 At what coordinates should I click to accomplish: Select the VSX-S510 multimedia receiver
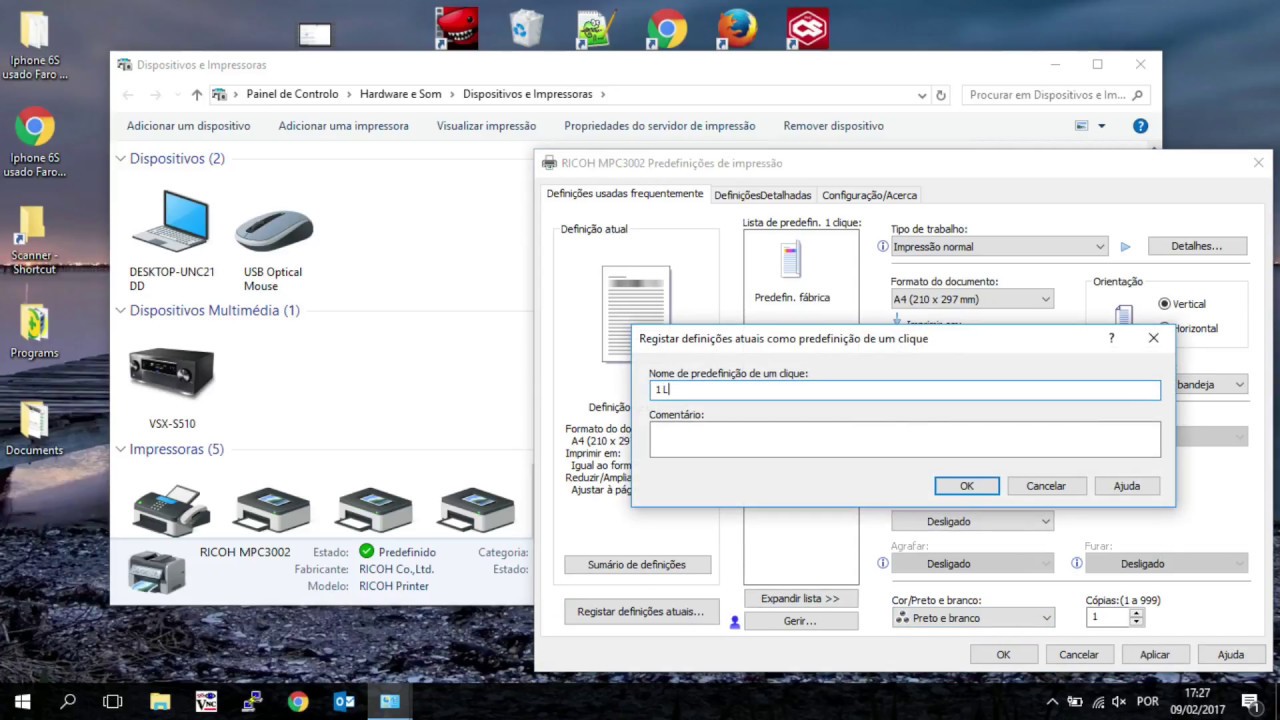click(171, 372)
